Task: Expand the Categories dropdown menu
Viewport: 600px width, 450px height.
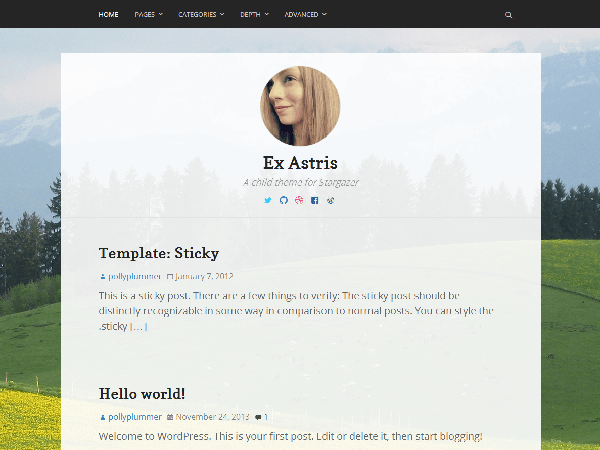Action: point(201,14)
